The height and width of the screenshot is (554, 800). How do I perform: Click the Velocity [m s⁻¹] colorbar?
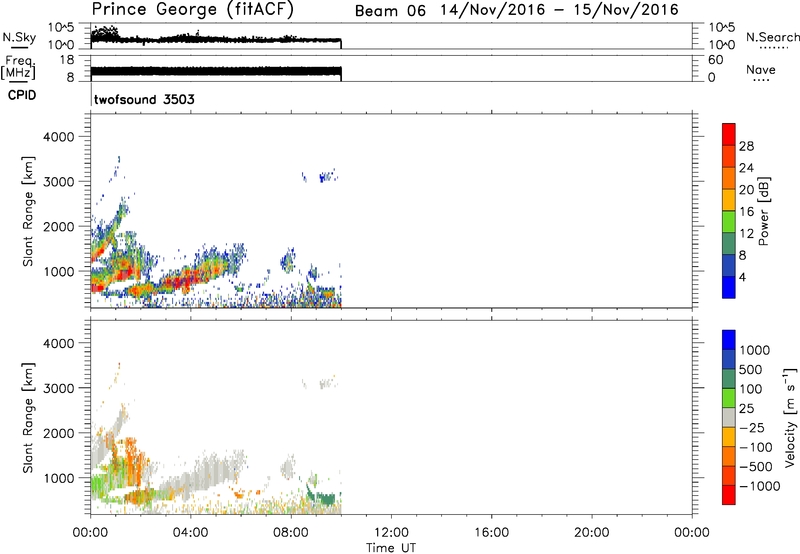click(729, 417)
